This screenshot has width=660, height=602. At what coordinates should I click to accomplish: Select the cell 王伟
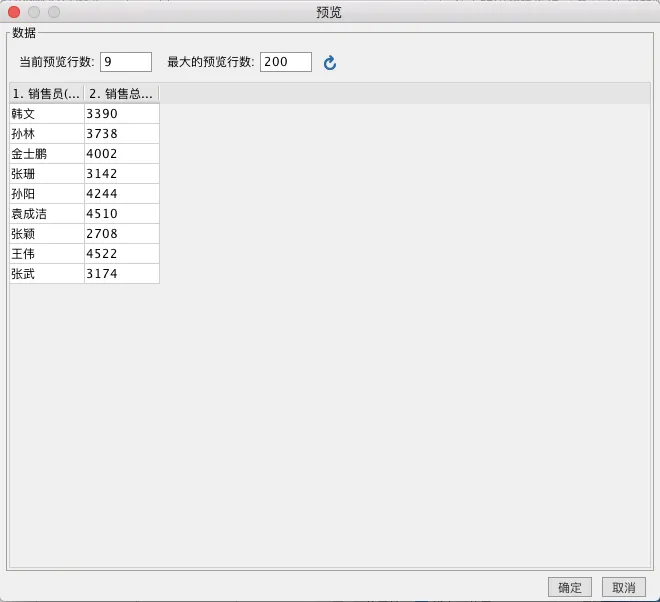47,253
